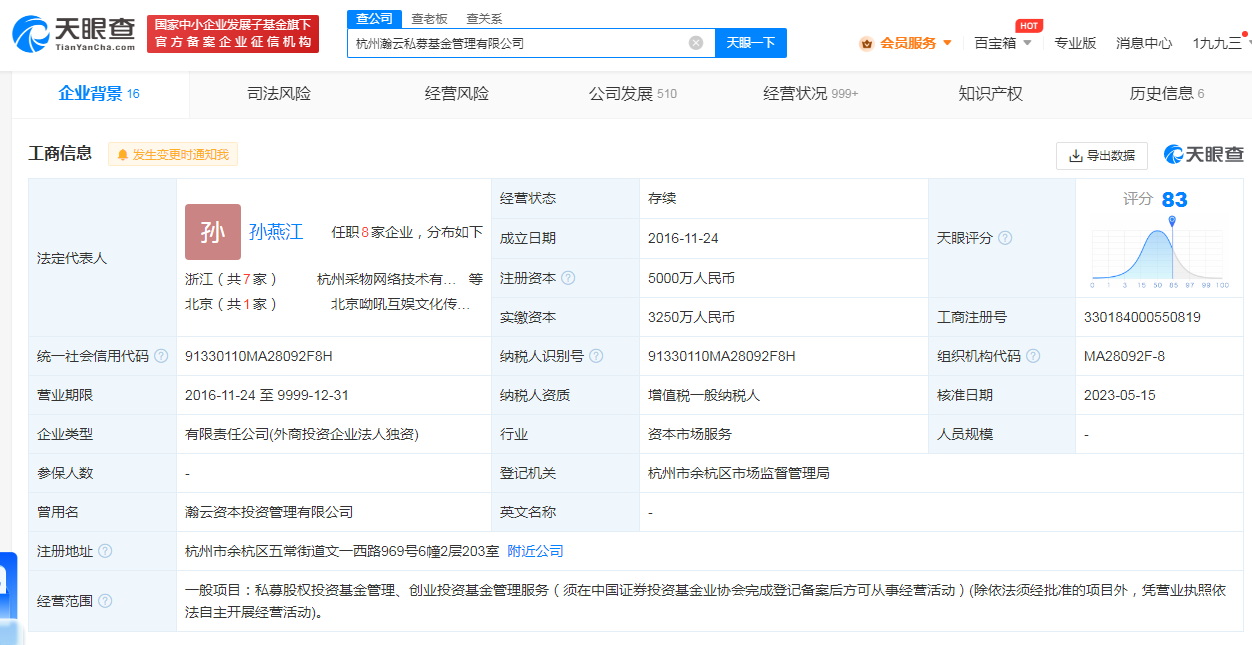1252x645 pixels.
Task: Open the 司法风险 tab
Action: click(279, 94)
